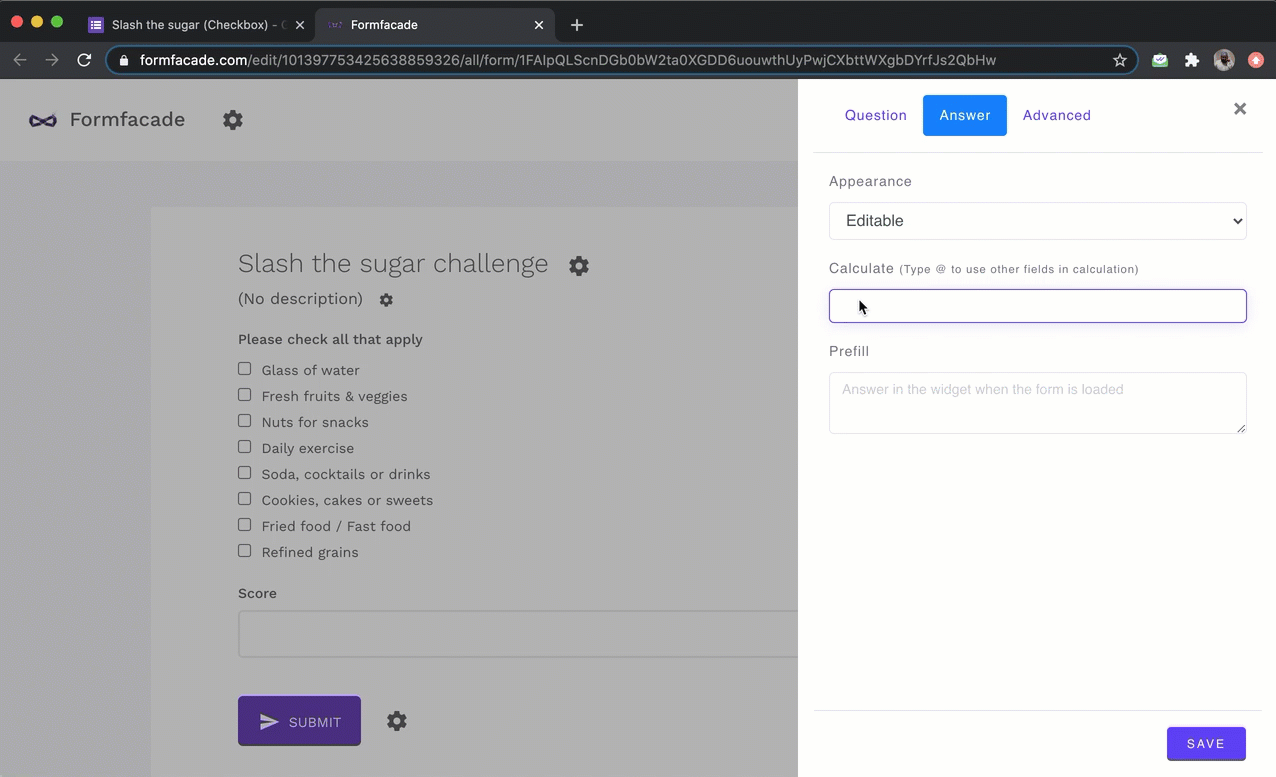Screen dimensions: 1276x777
Task: Check Glass of water option
Action: (244, 369)
